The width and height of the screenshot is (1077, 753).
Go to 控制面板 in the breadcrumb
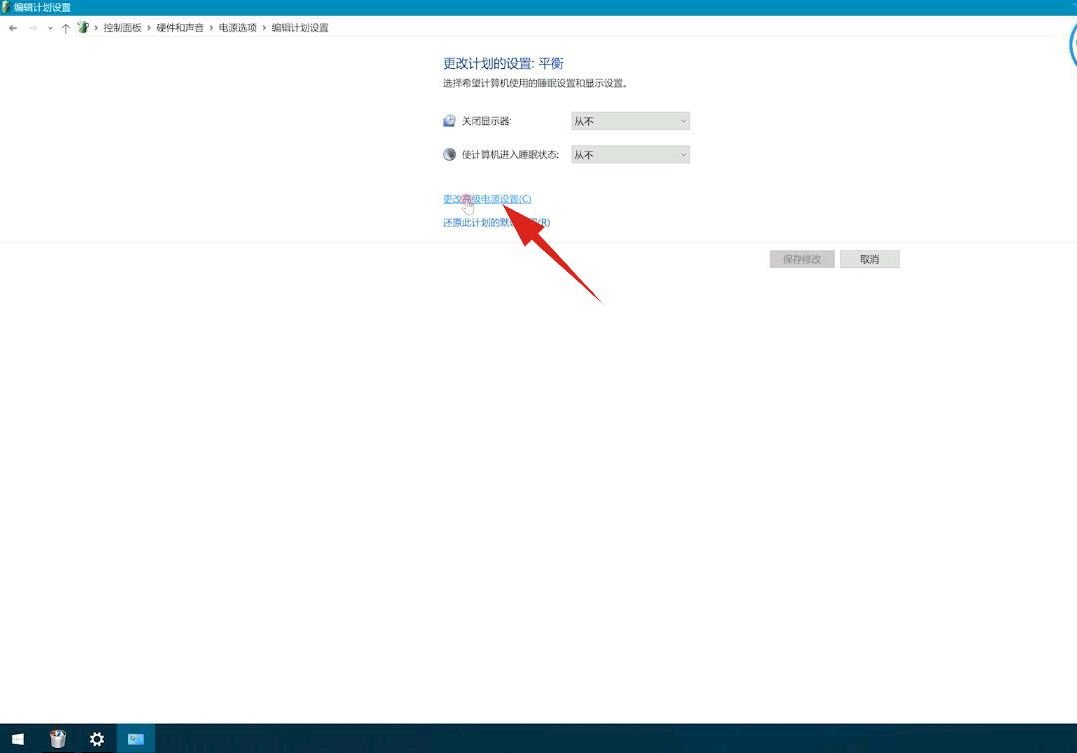tap(122, 28)
